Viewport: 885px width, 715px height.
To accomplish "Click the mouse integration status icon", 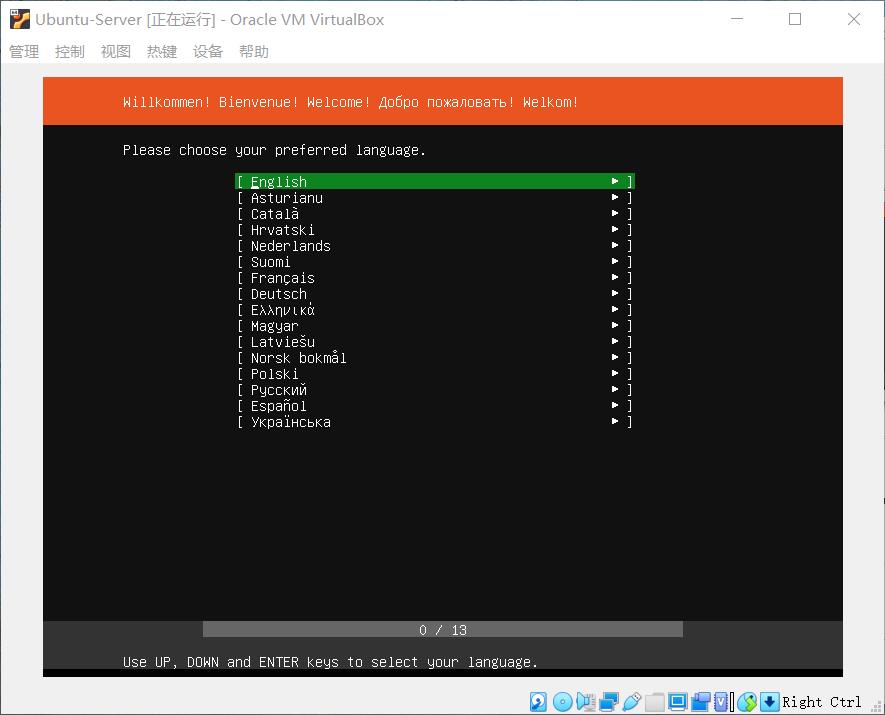I will [x=748, y=702].
